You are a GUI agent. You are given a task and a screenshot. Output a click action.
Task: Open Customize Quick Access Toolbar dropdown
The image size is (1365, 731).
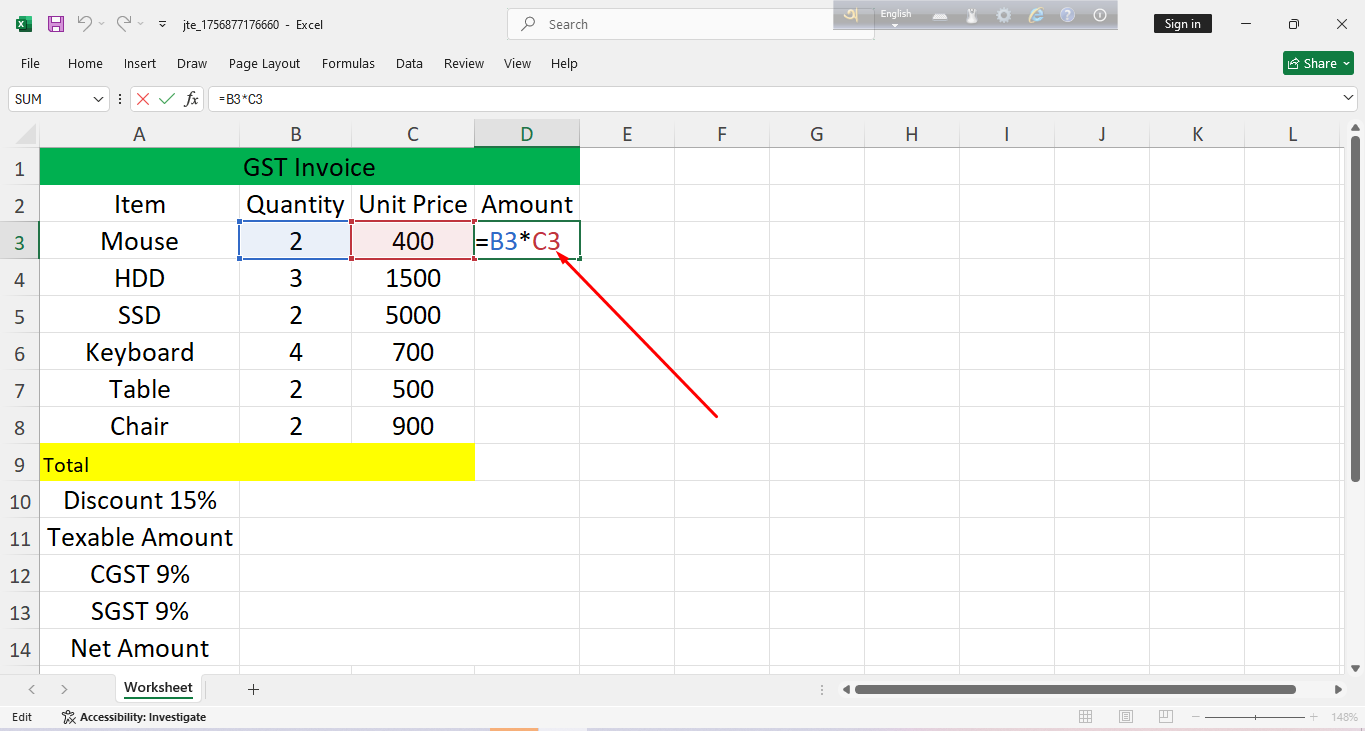pyautogui.click(x=163, y=24)
